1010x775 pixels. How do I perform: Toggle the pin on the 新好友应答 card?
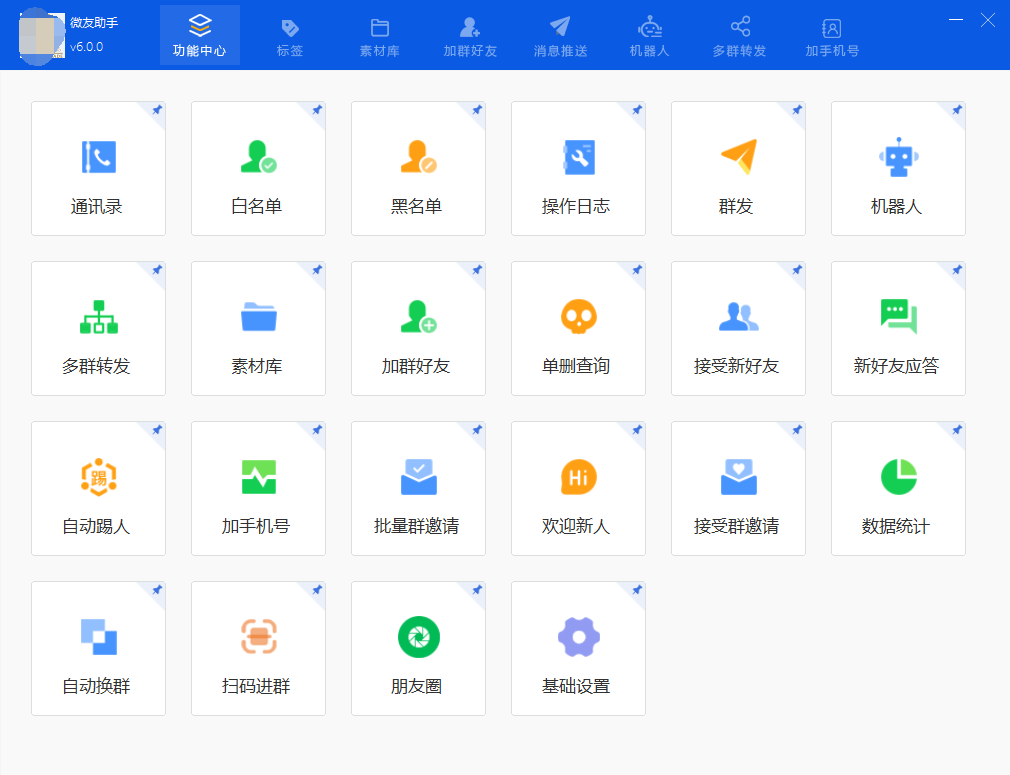(x=957, y=270)
